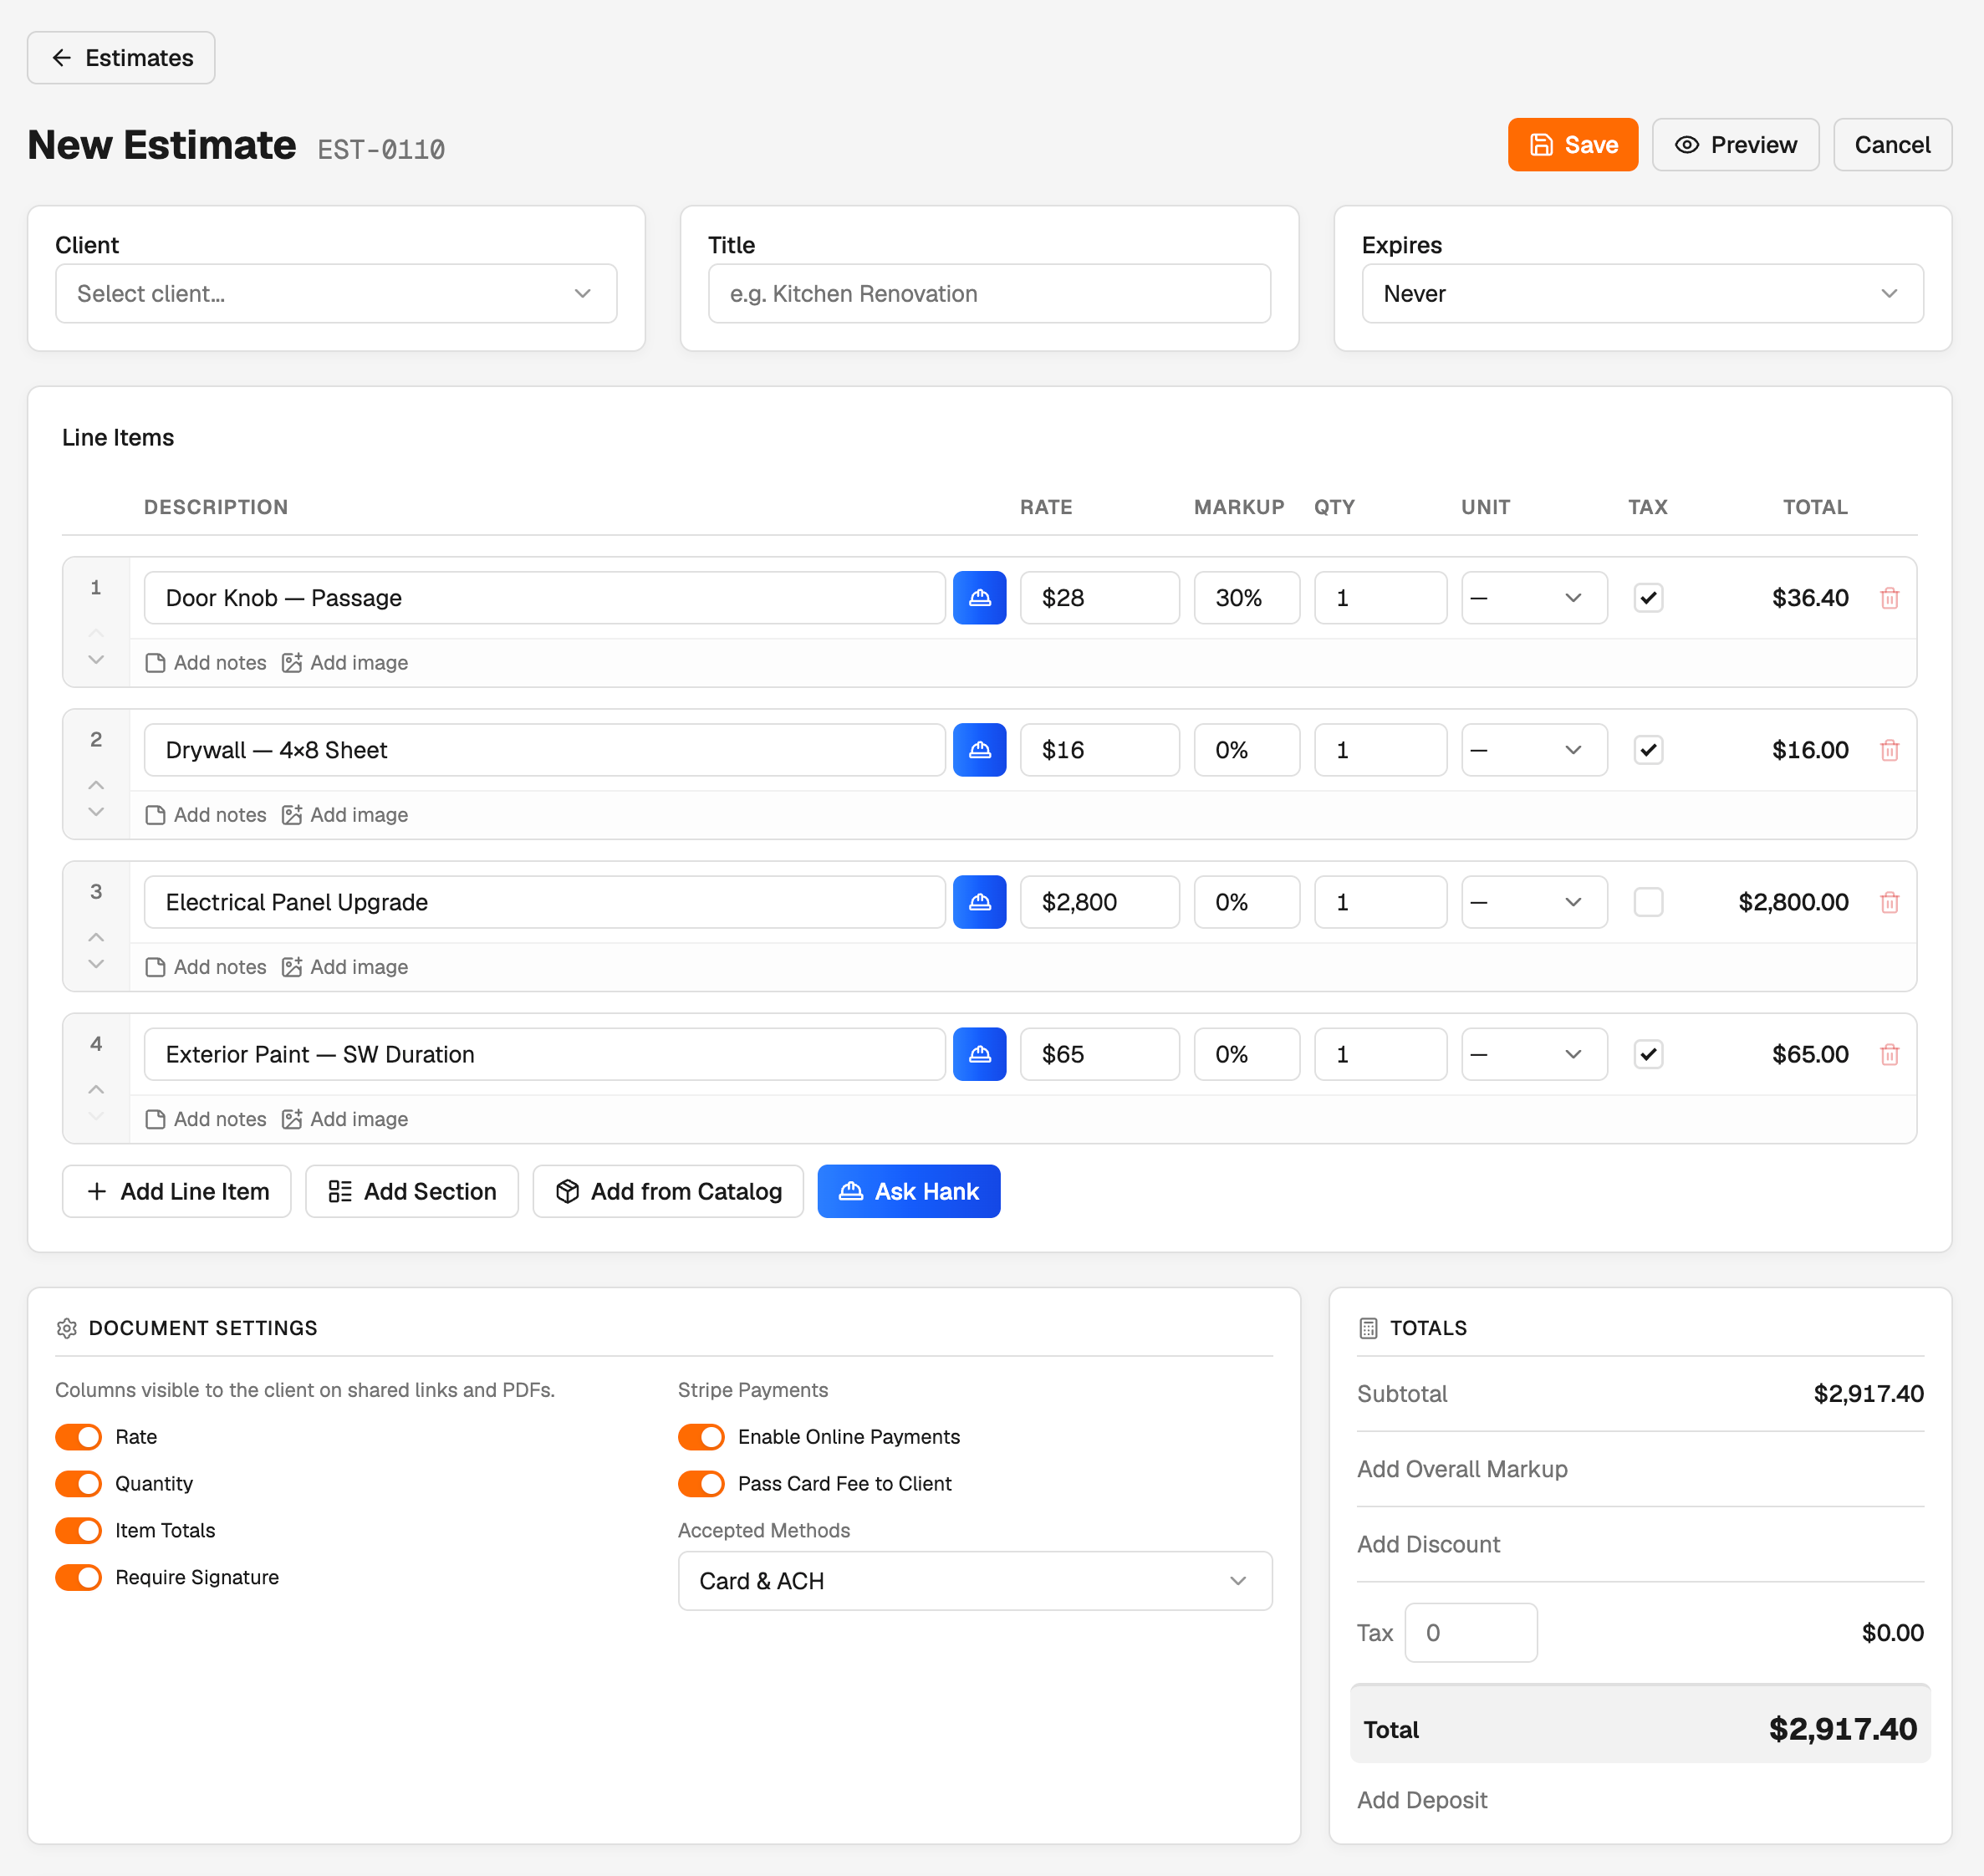
Task: Open the Select client dropdown
Action: coord(336,294)
